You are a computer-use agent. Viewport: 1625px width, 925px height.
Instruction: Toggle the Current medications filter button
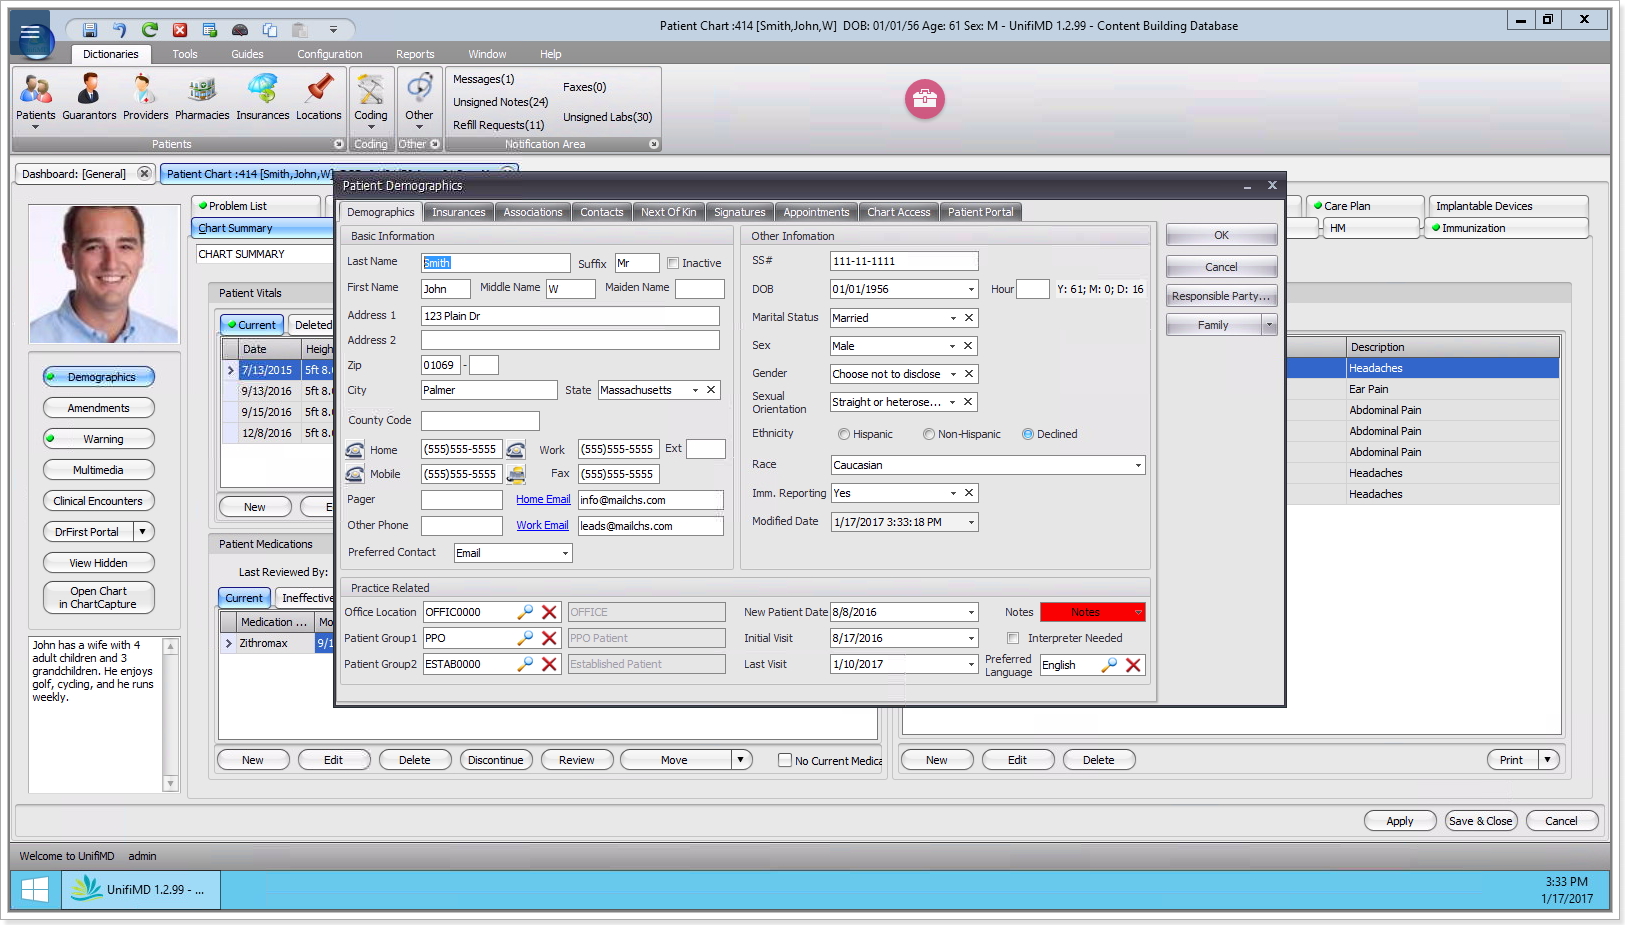tap(244, 598)
